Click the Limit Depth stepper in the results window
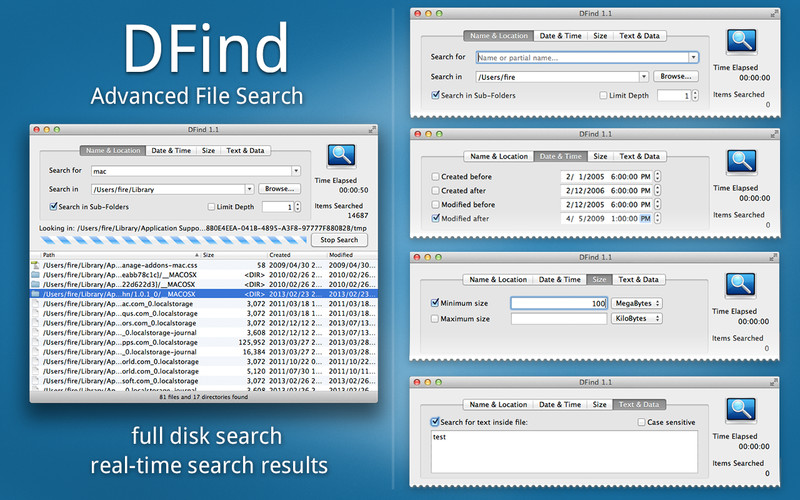The width and height of the screenshot is (800, 500). tap(297, 207)
